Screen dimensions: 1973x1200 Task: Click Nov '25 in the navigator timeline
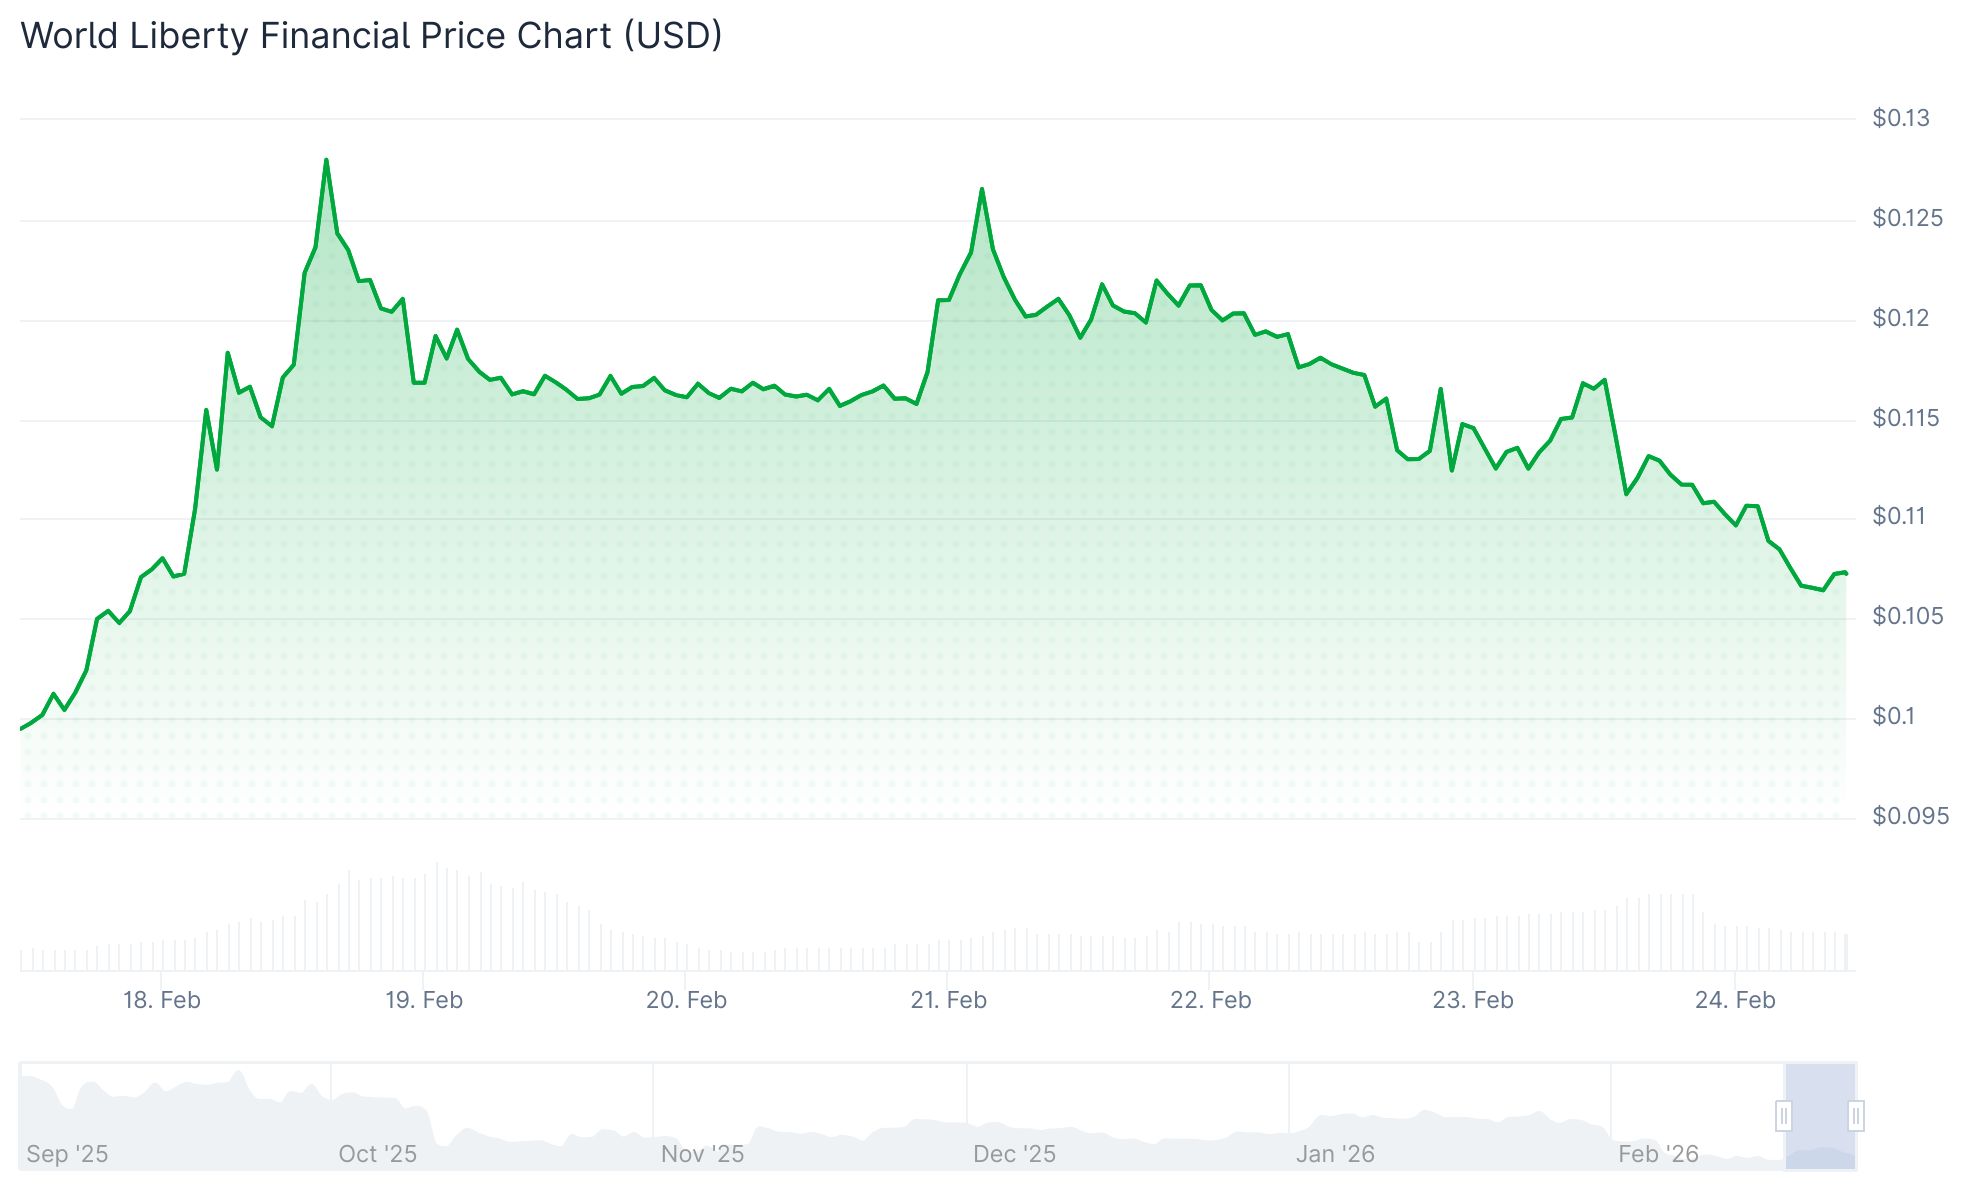click(x=706, y=1152)
